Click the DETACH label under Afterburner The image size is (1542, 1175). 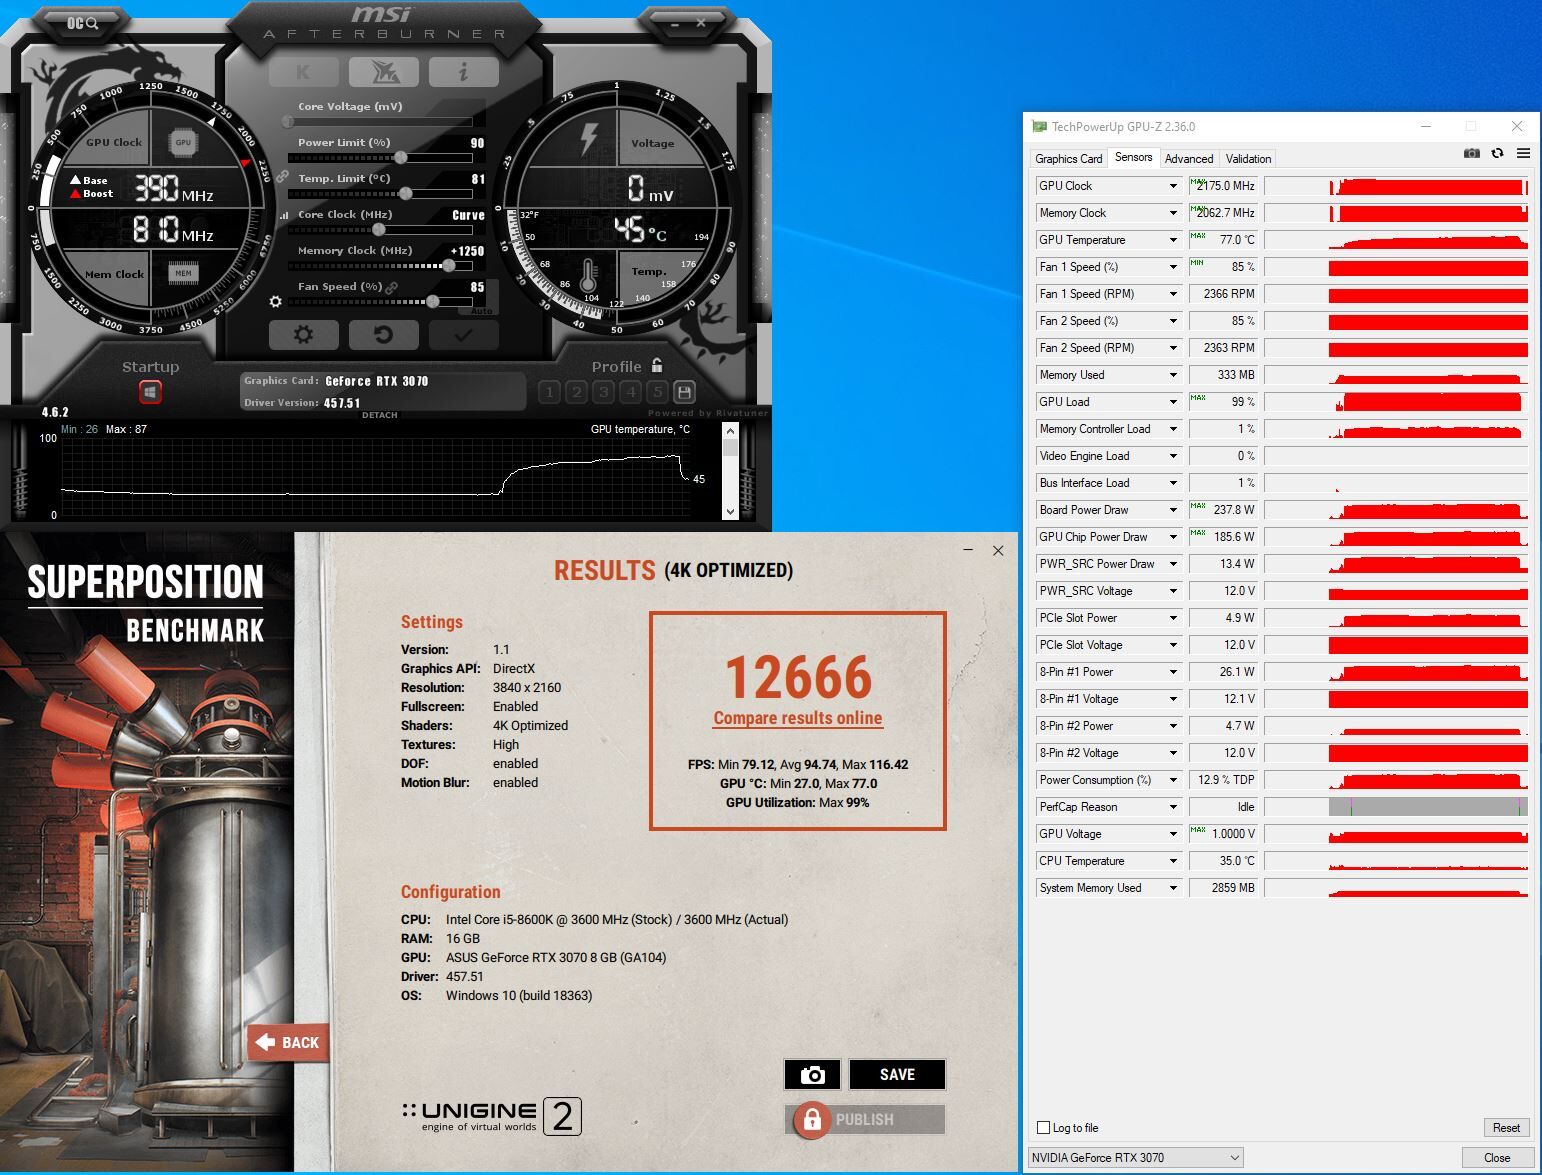tap(380, 415)
